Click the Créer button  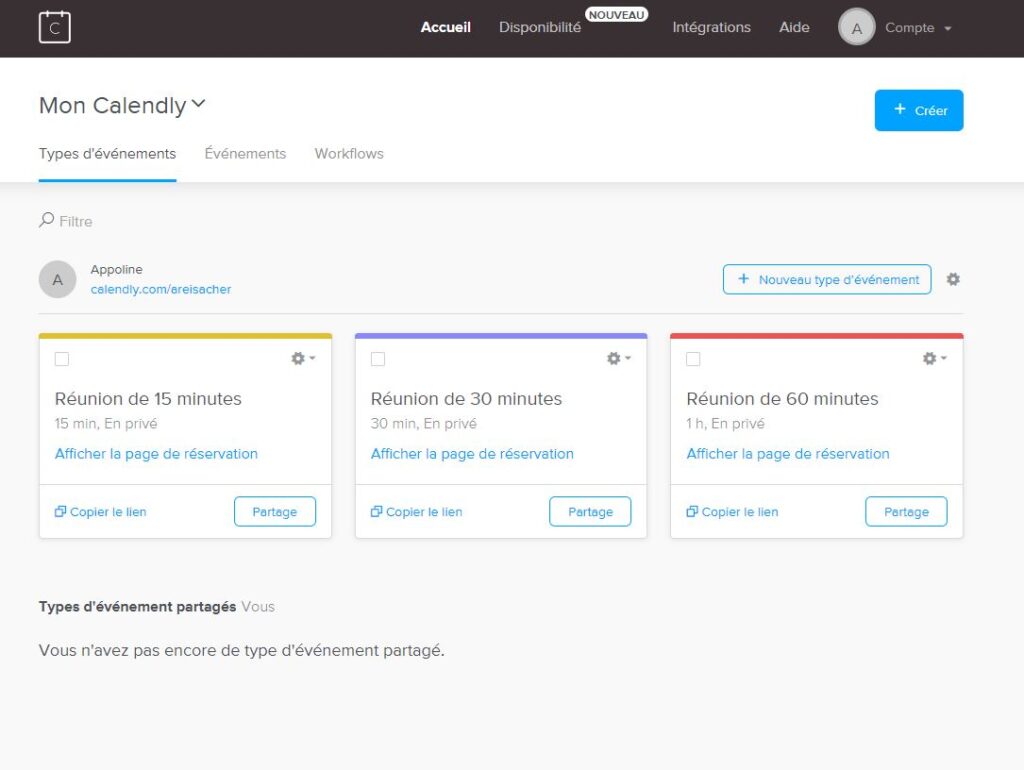click(x=918, y=110)
